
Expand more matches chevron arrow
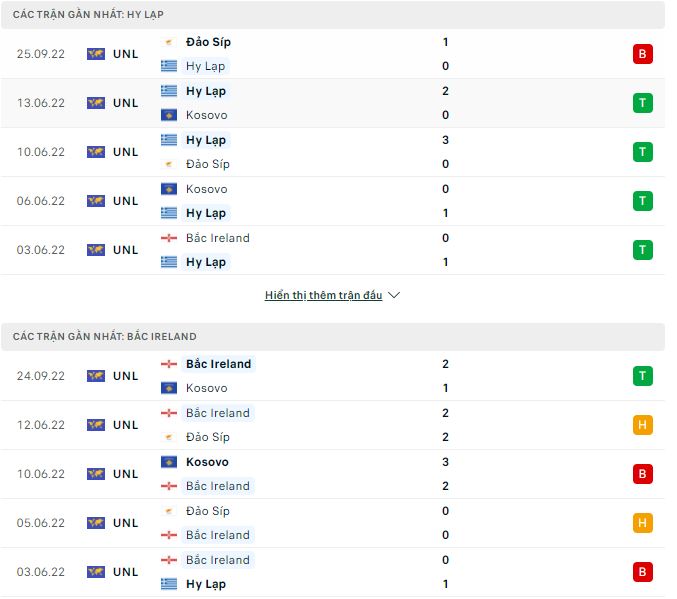pos(394,296)
